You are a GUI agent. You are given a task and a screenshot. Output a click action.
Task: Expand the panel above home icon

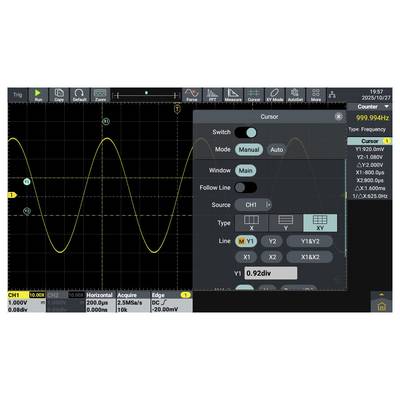click(381, 294)
